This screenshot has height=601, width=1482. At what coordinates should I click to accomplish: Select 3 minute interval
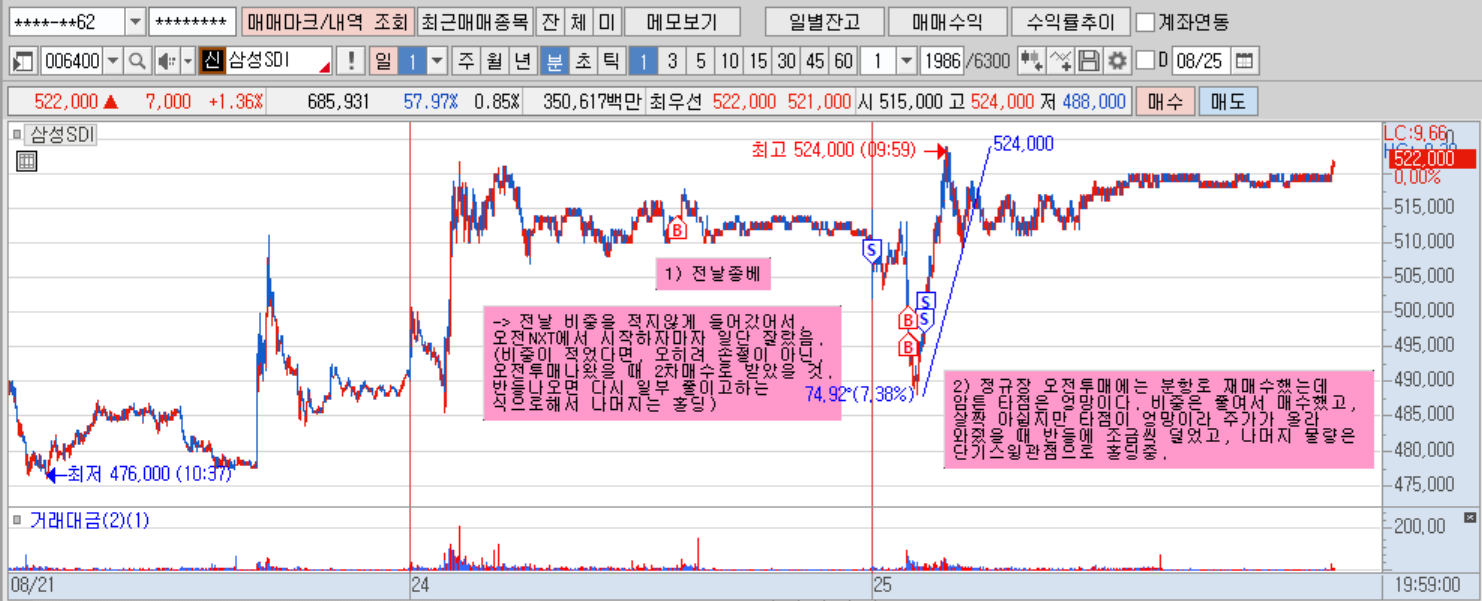click(672, 61)
